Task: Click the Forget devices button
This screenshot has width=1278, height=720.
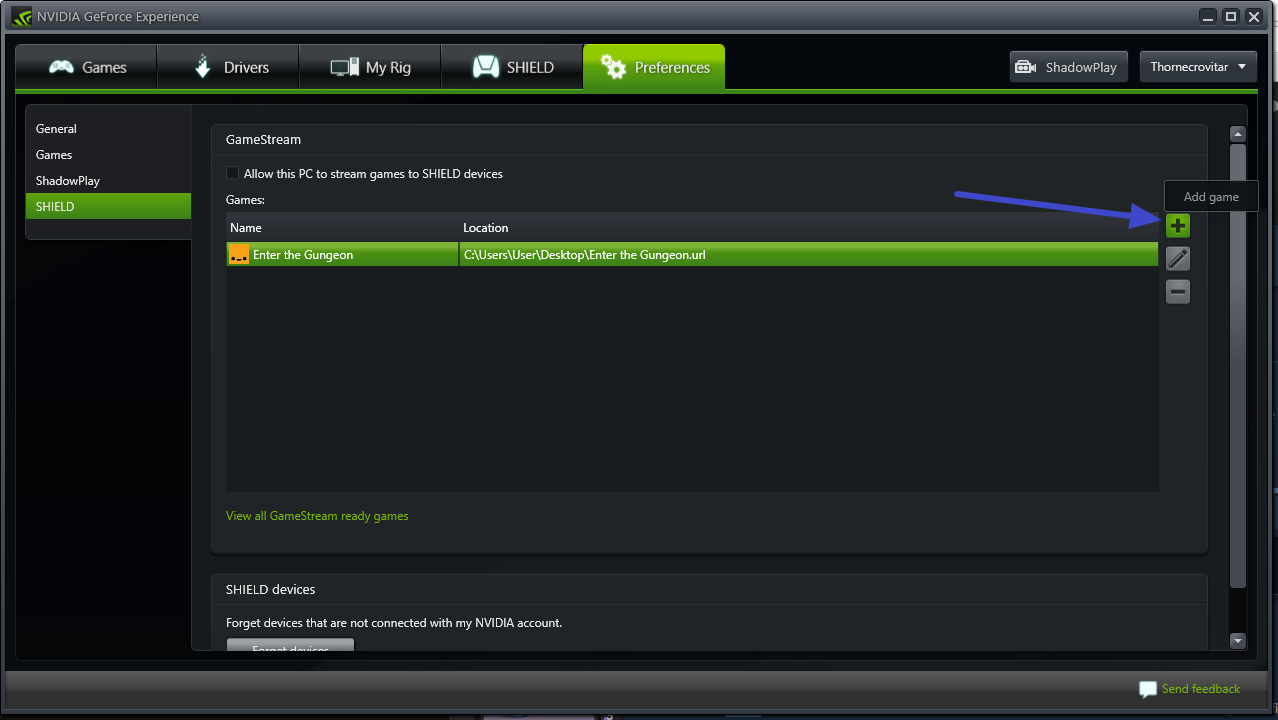Action: 290,646
